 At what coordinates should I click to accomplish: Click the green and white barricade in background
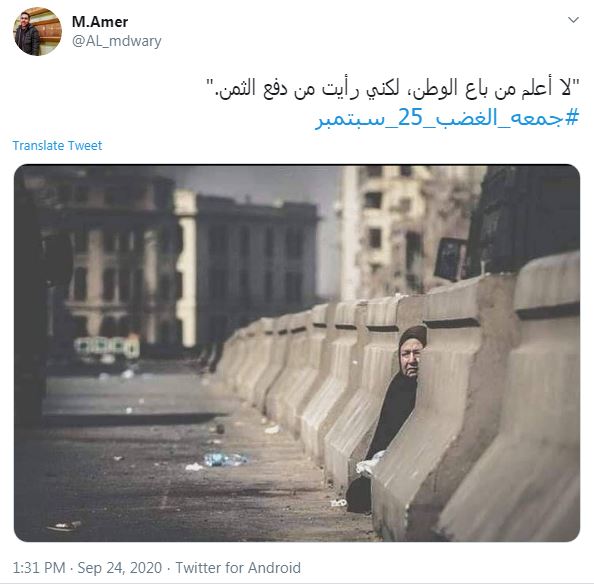[x=107, y=347]
